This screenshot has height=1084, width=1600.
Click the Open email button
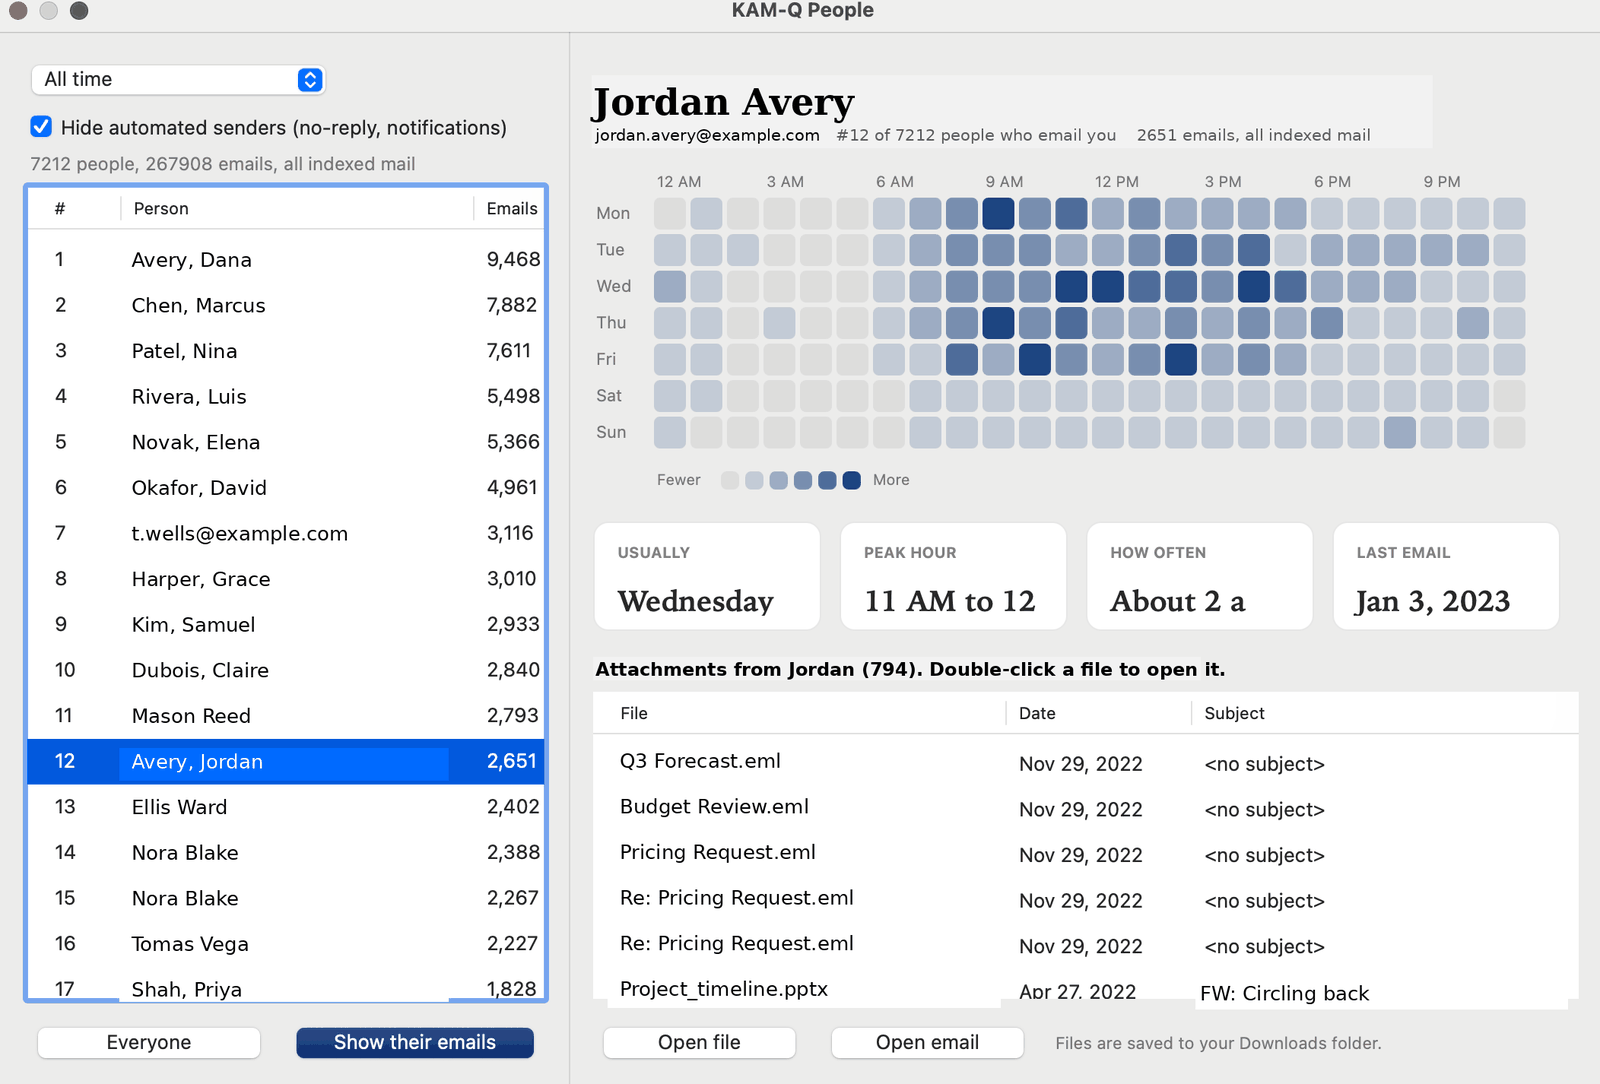pyautogui.click(x=927, y=1042)
